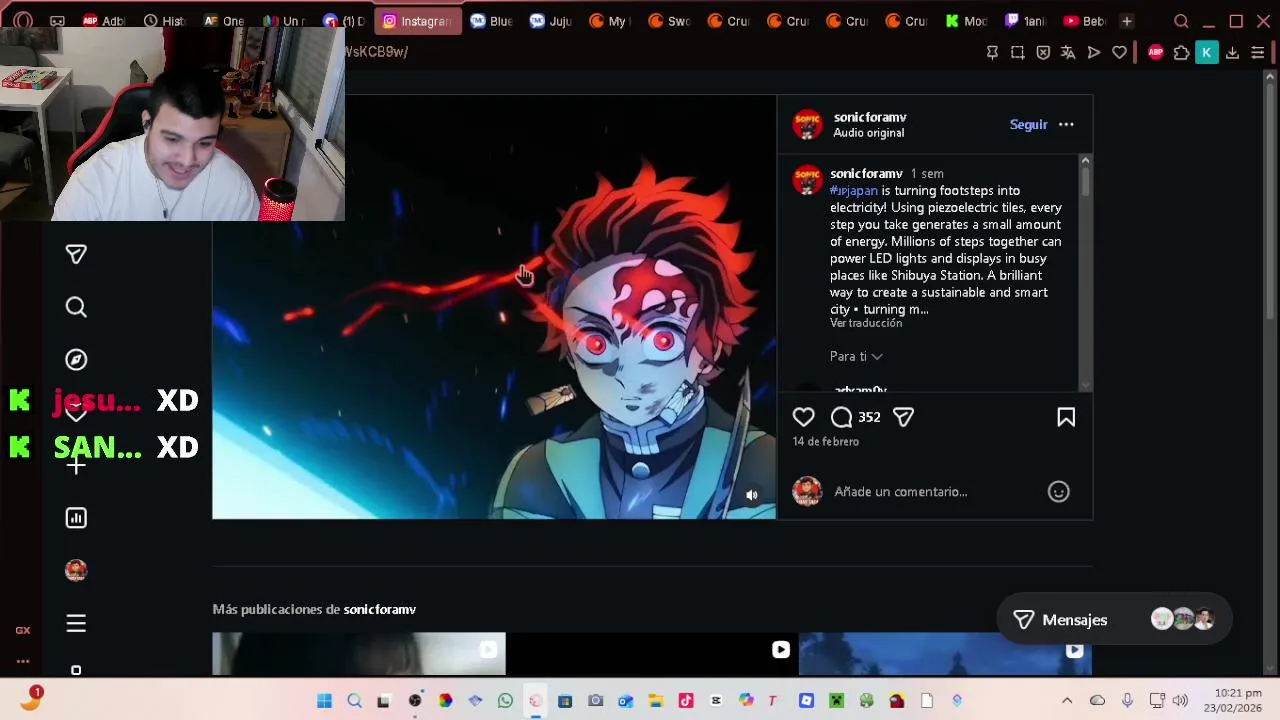Open post options three-dot menu
The image size is (1280, 720).
pos(1066,125)
